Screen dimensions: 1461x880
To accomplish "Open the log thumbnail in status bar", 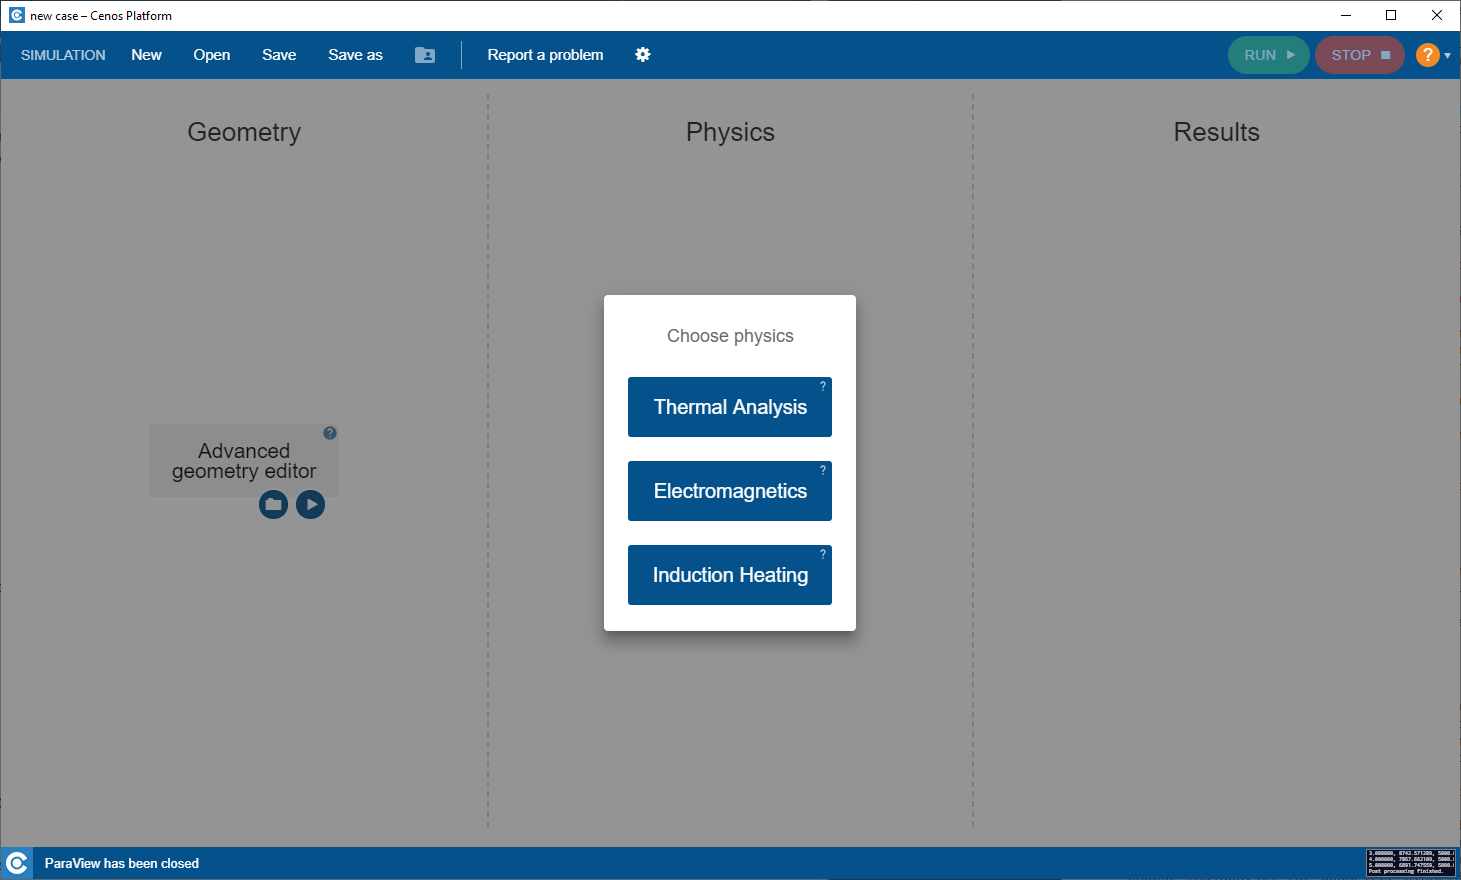I will (1410, 862).
